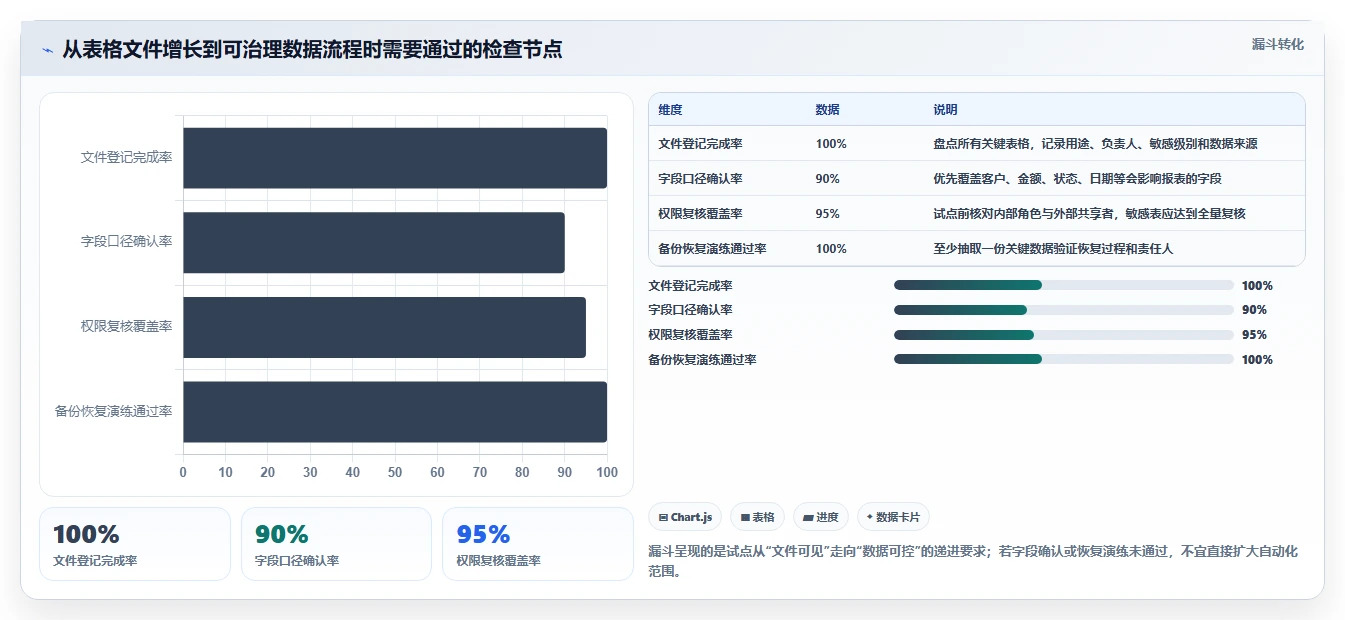Select the 进度 chip
This screenshot has width=1345, height=620.
point(820,517)
